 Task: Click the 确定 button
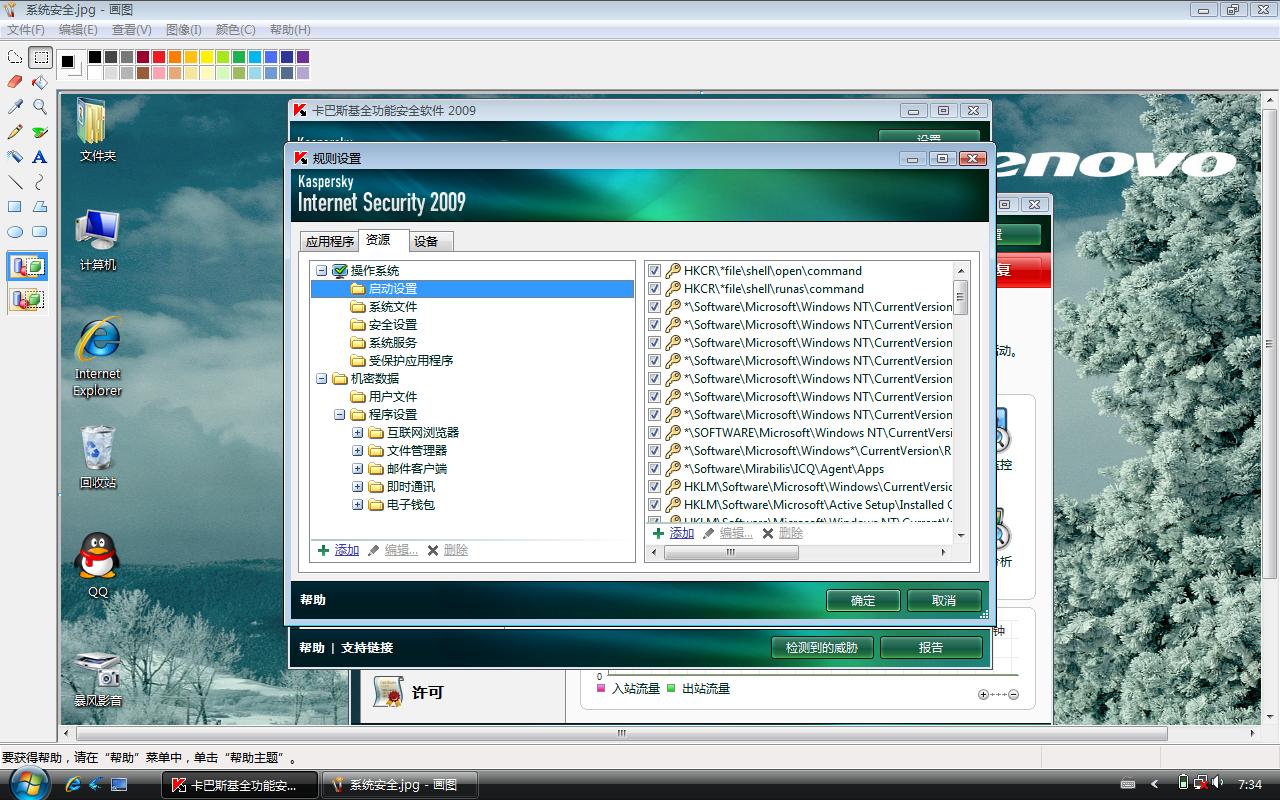[x=862, y=600]
